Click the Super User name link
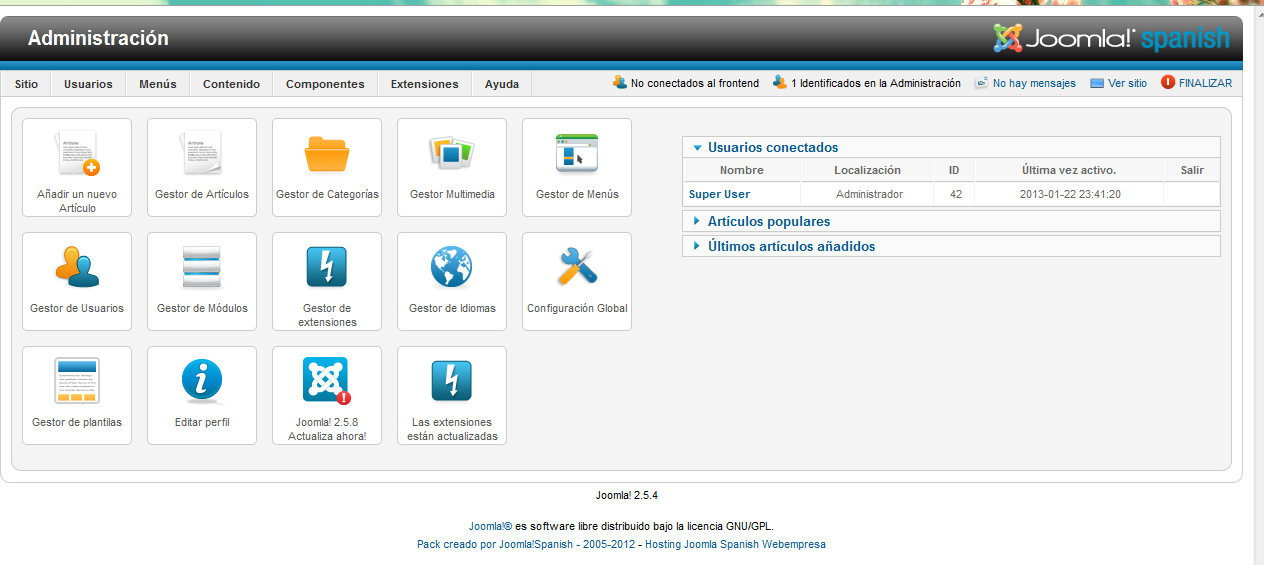The image size is (1264, 565). coord(719,194)
